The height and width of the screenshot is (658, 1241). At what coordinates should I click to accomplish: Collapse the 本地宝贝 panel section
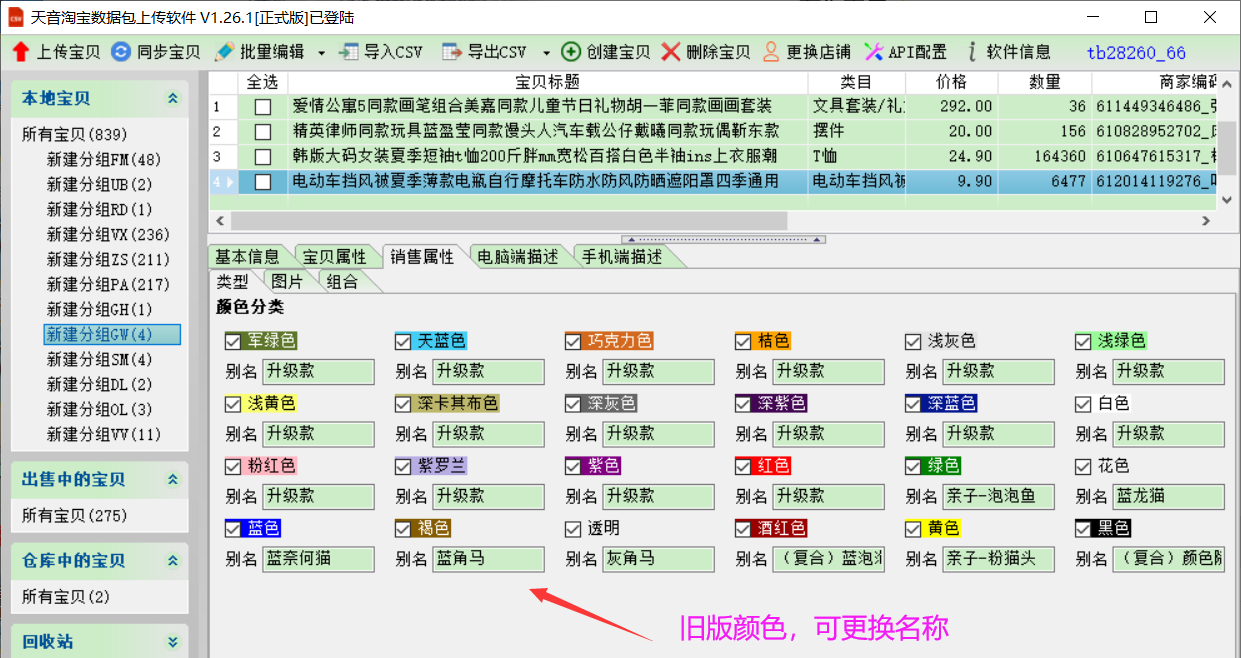[172, 98]
